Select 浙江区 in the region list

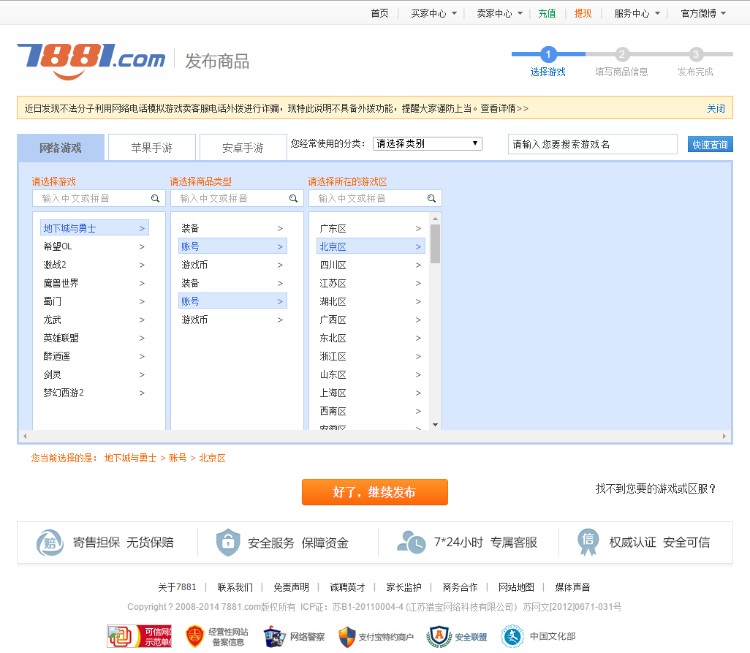click(x=371, y=356)
